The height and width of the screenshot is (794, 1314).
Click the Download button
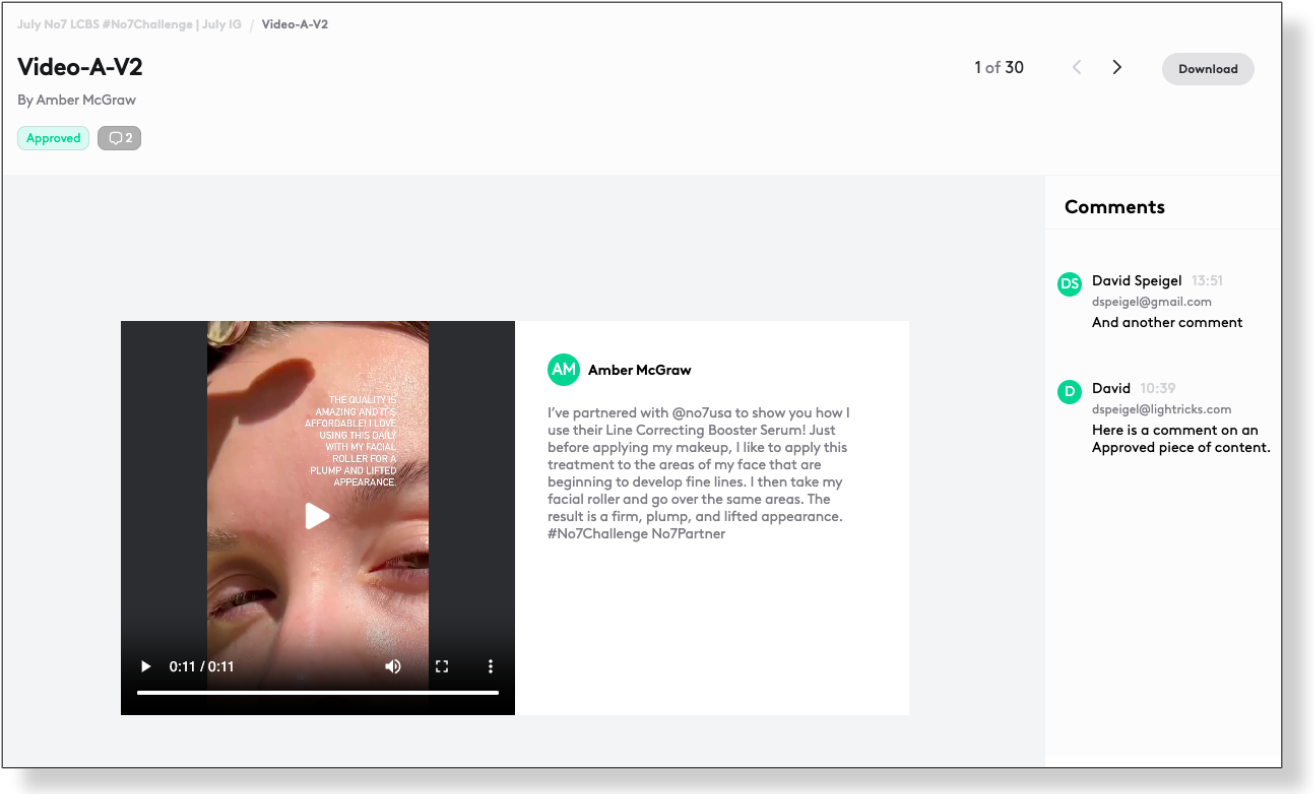pos(1207,69)
